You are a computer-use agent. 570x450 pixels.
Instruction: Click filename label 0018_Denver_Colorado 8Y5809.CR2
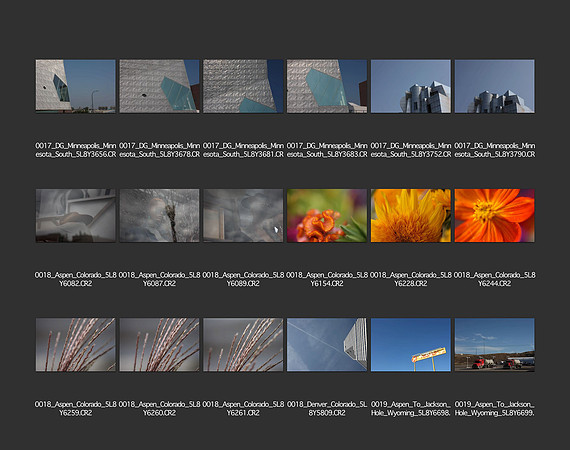pos(327,409)
